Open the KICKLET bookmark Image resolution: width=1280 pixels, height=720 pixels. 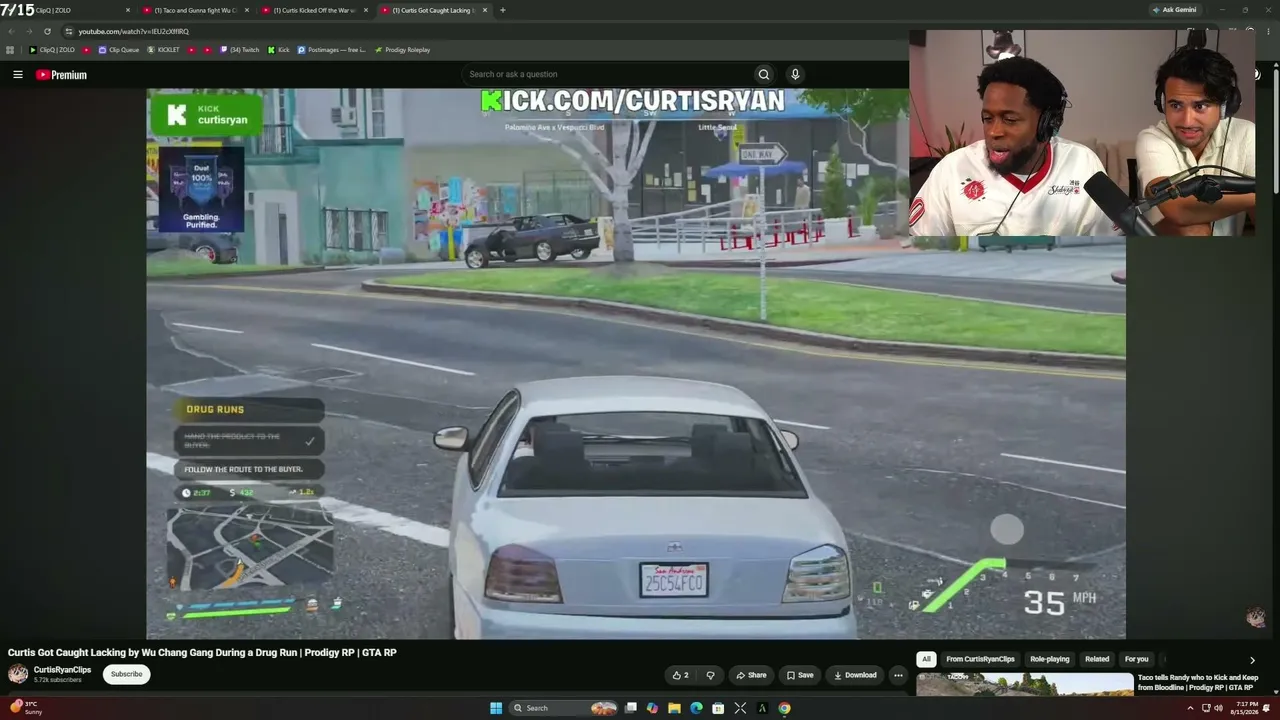click(x=163, y=50)
